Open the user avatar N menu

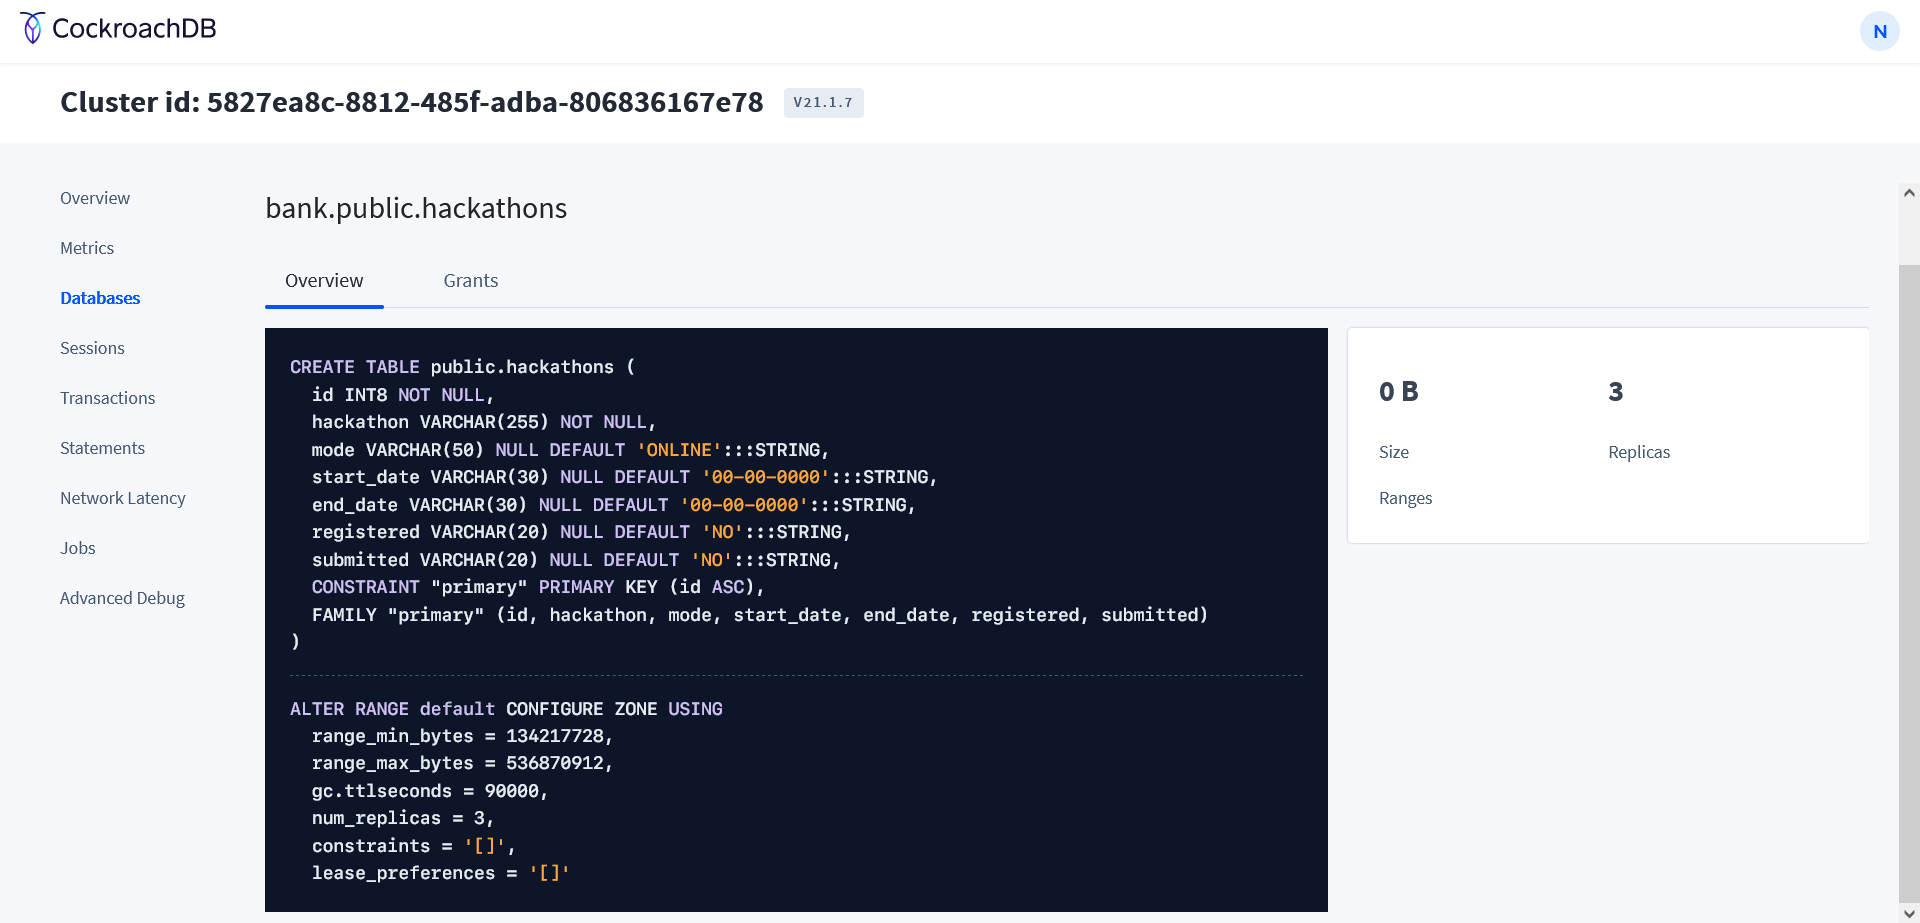coord(1879,31)
